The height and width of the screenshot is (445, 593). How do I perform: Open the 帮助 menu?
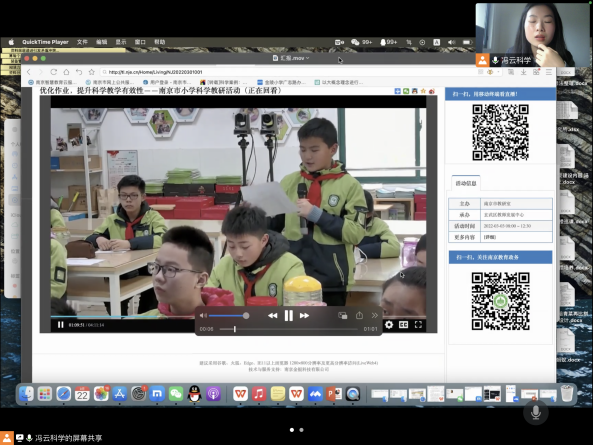click(160, 42)
